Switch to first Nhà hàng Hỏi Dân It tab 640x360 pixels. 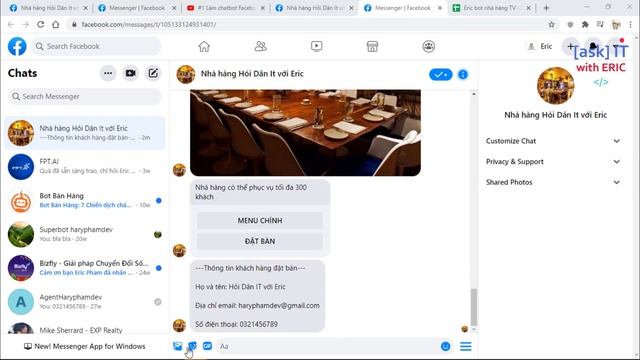point(48,8)
